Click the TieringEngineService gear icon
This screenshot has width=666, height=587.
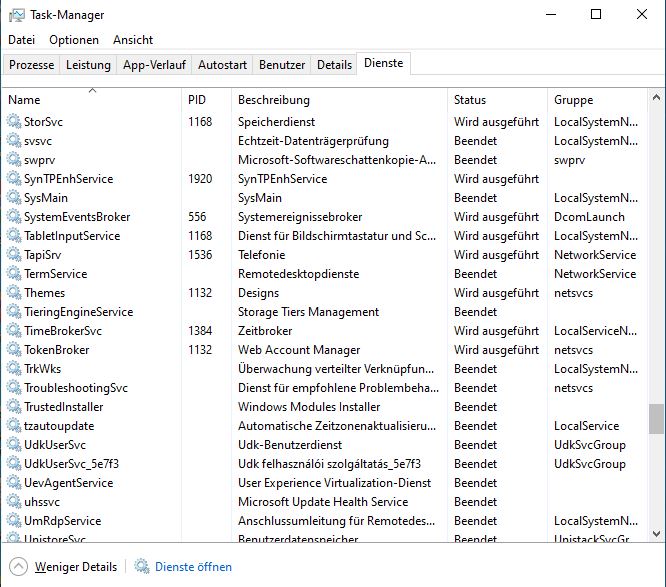(x=14, y=312)
